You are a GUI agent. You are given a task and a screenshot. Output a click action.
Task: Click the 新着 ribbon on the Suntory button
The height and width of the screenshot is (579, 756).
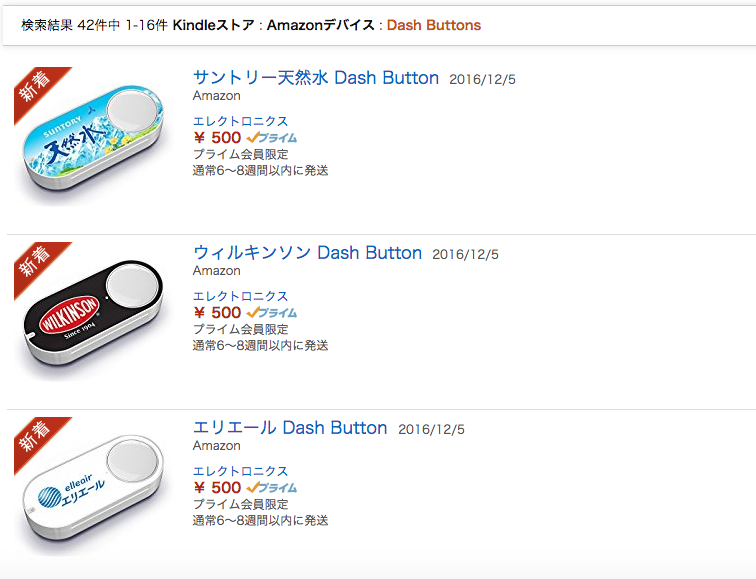point(37,89)
